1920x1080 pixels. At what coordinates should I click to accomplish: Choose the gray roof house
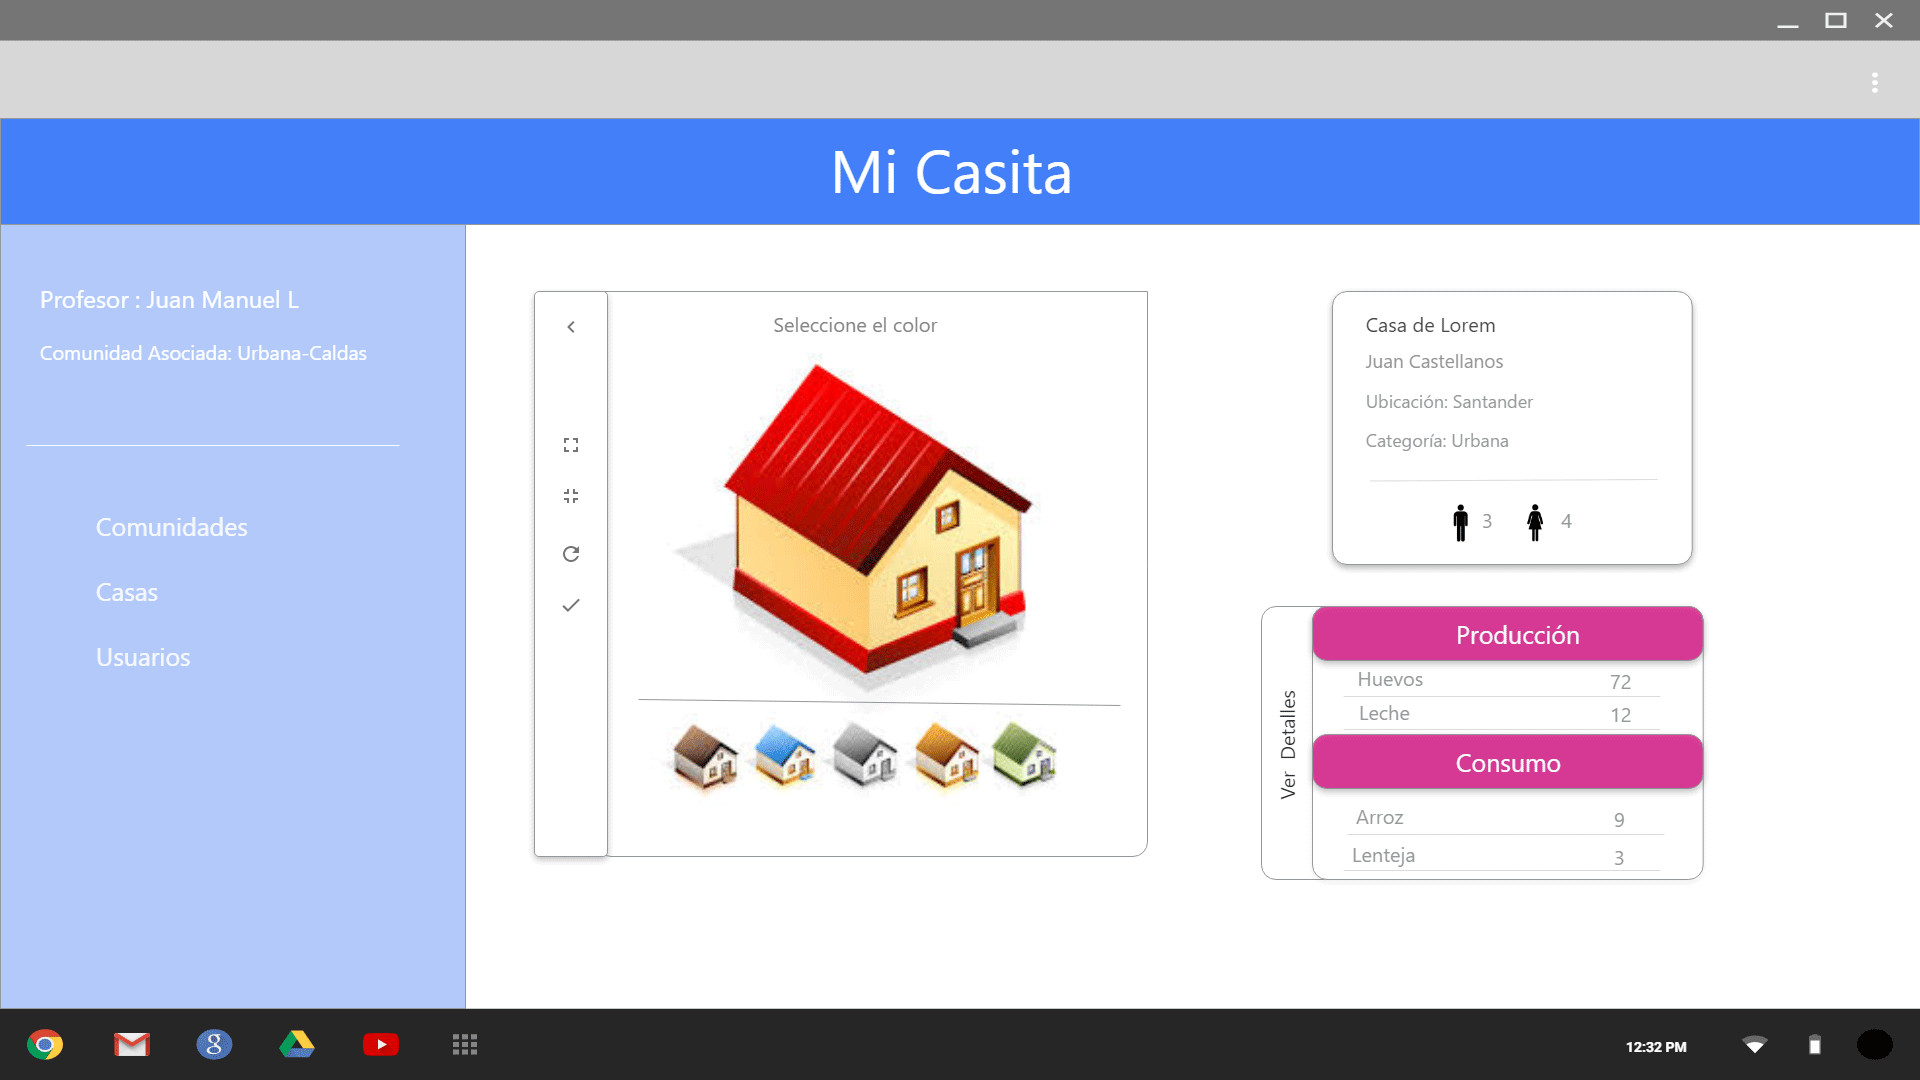[x=865, y=756]
